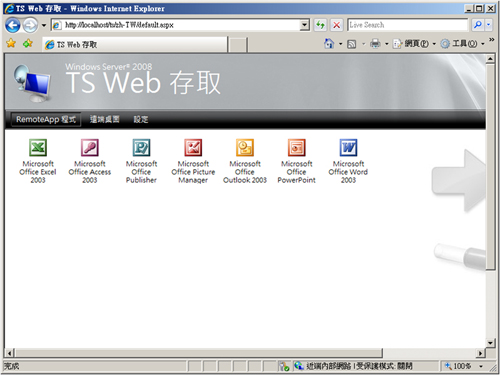Minimize the Internet Explorer window
This screenshot has height=375, width=500.
(469, 9)
